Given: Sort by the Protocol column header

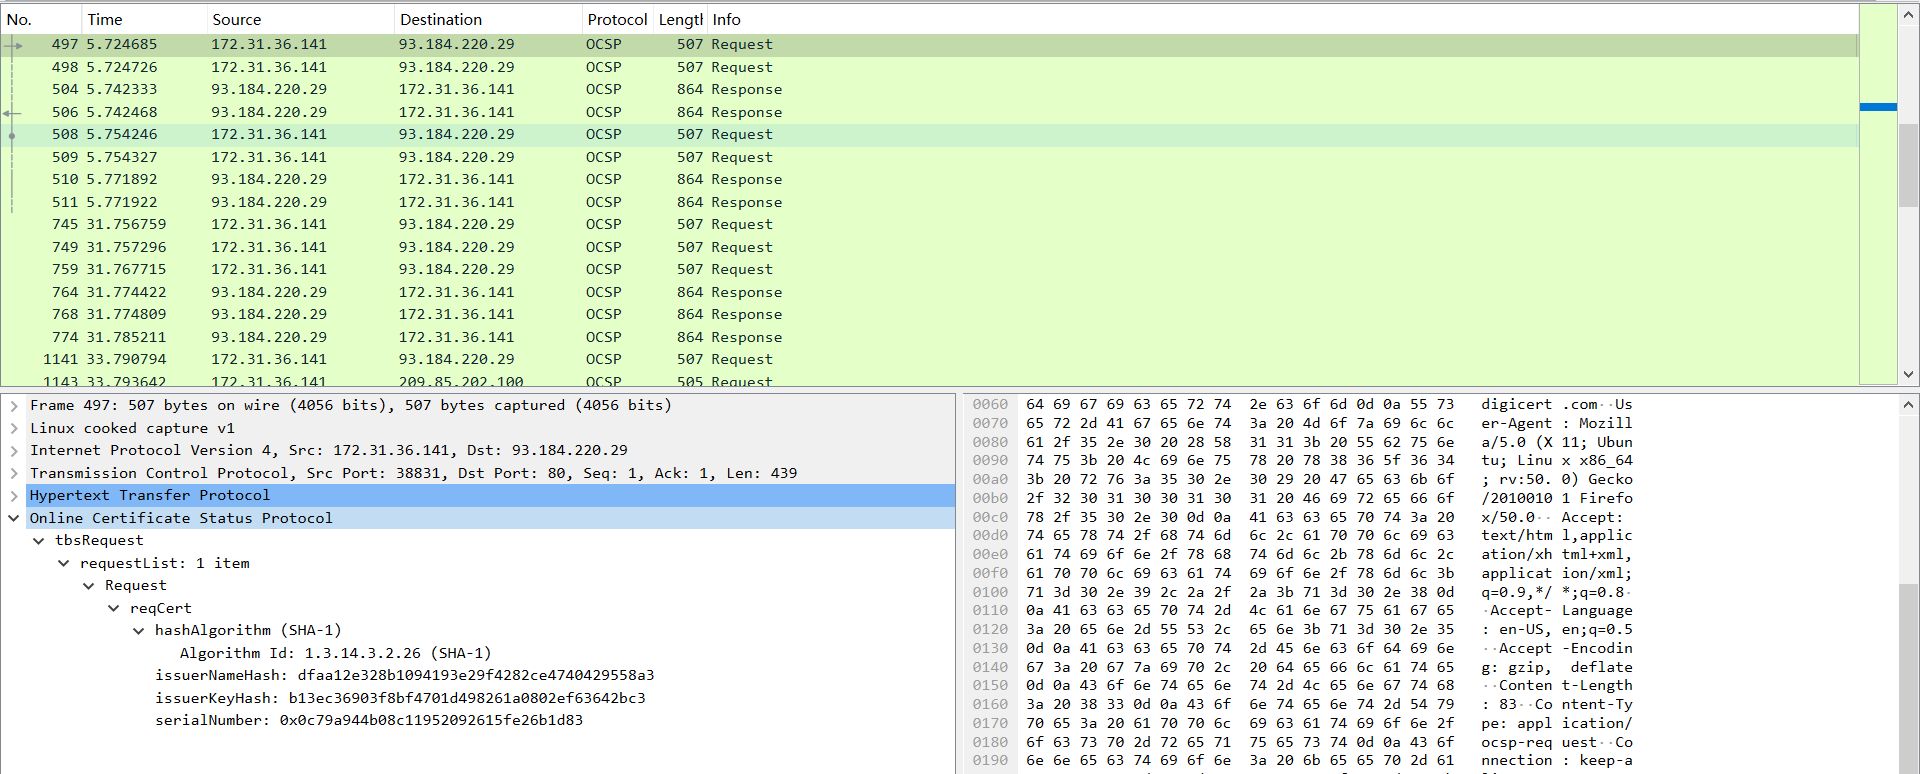Looking at the screenshot, I should [x=617, y=19].
